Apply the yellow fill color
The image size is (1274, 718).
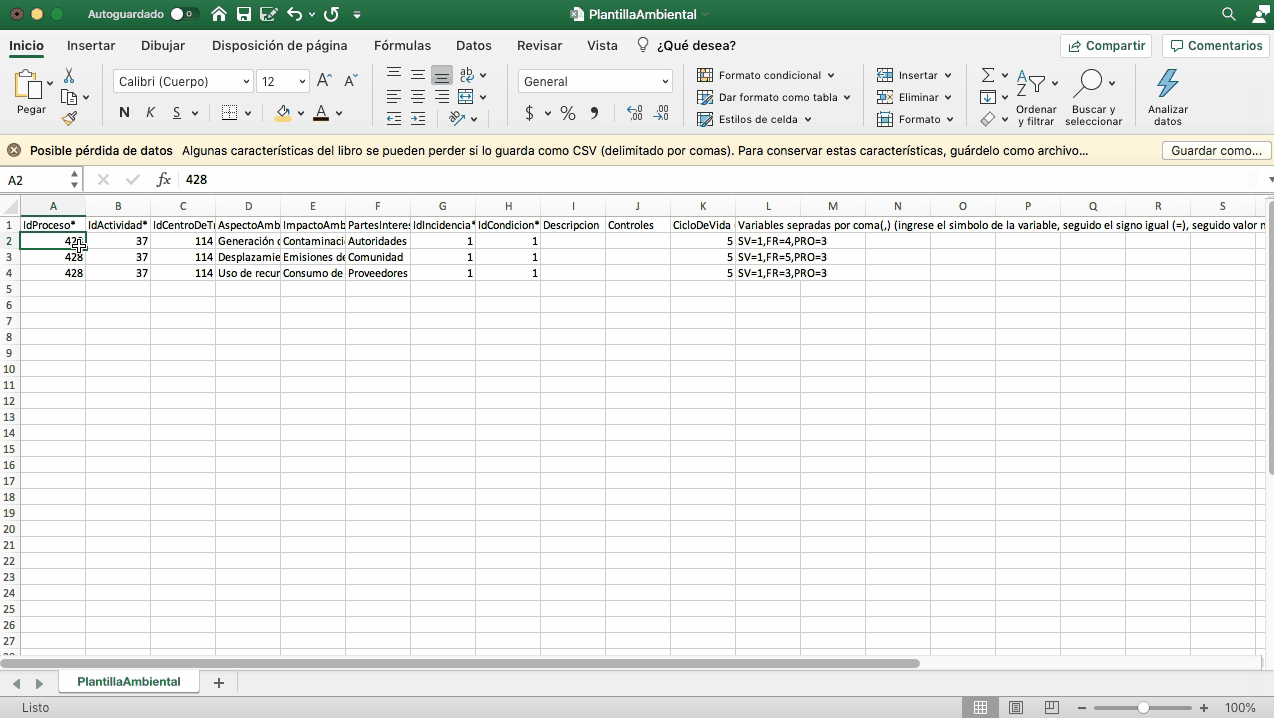click(x=283, y=113)
